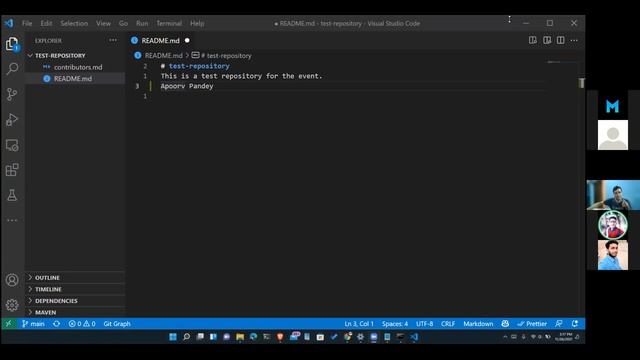
Task: Click Prettier in the status bar
Action: (532, 324)
